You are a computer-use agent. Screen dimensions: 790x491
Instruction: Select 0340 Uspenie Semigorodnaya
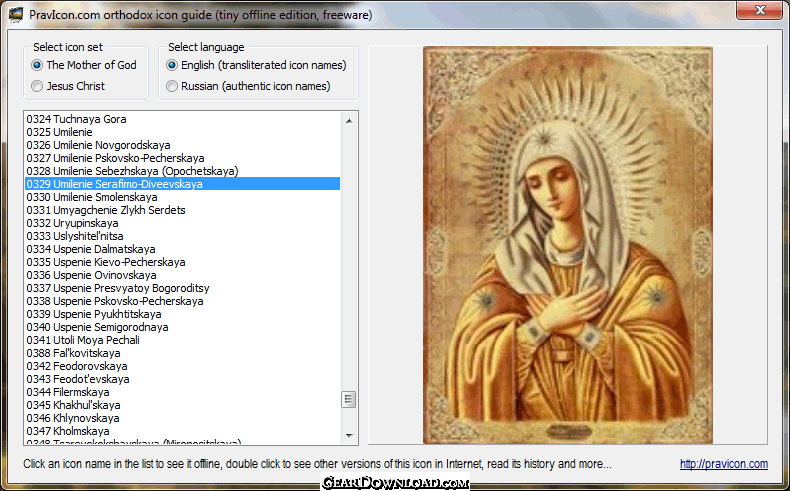(x=183, y=327)
